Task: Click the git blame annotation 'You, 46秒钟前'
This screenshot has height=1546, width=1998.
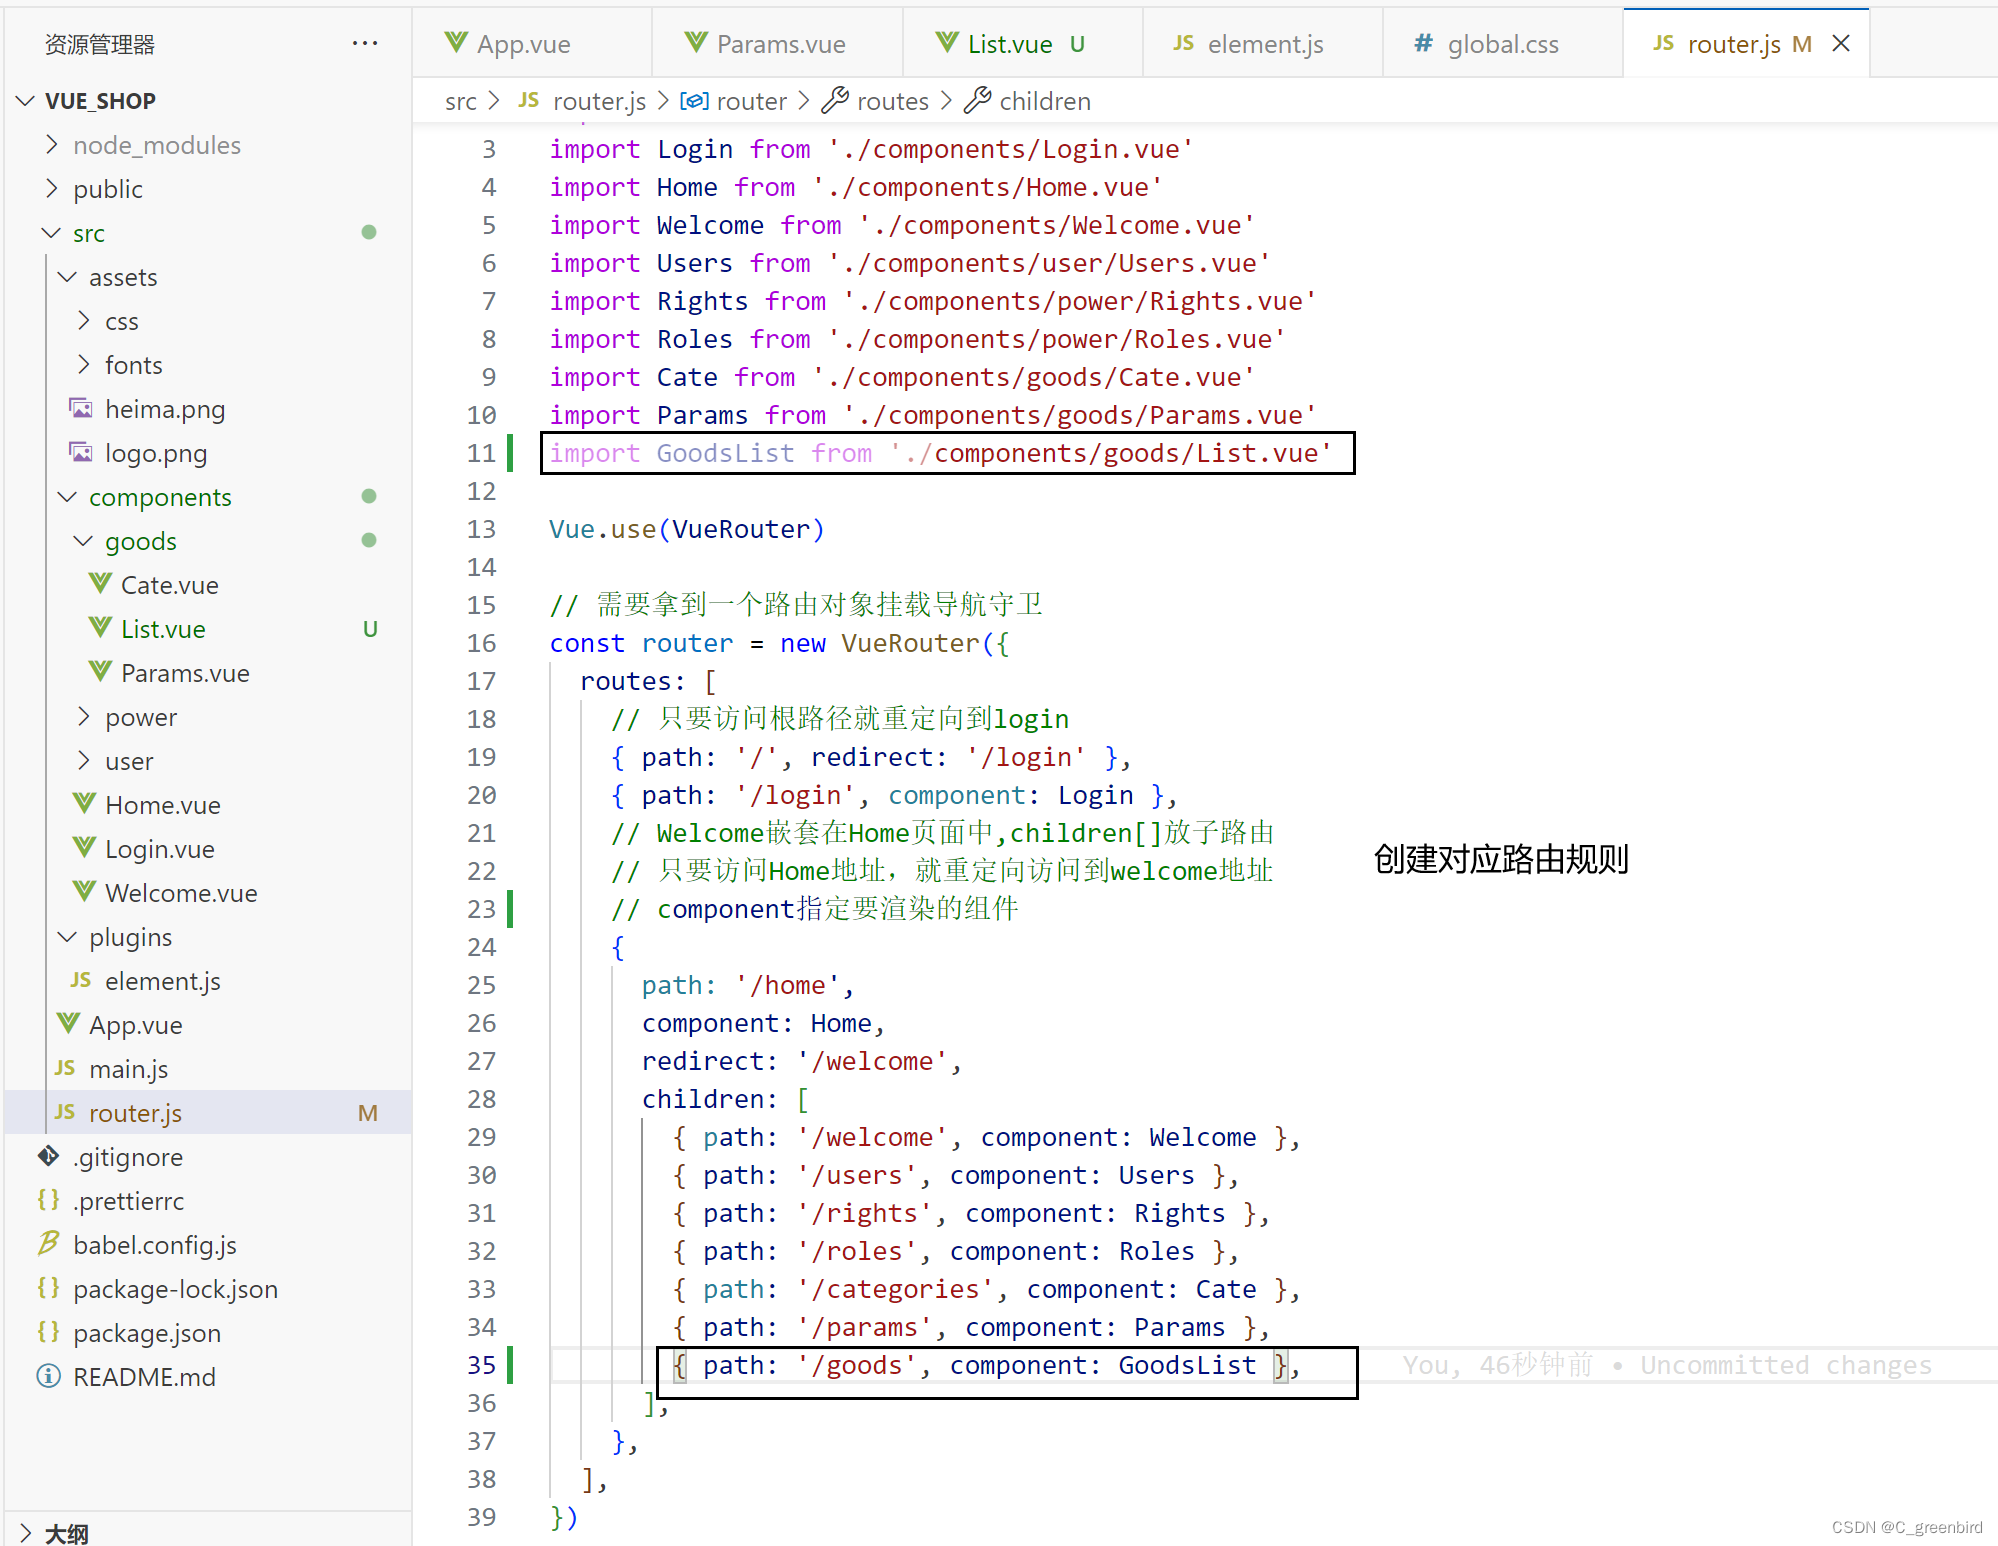Action: pos(1497,1365)
